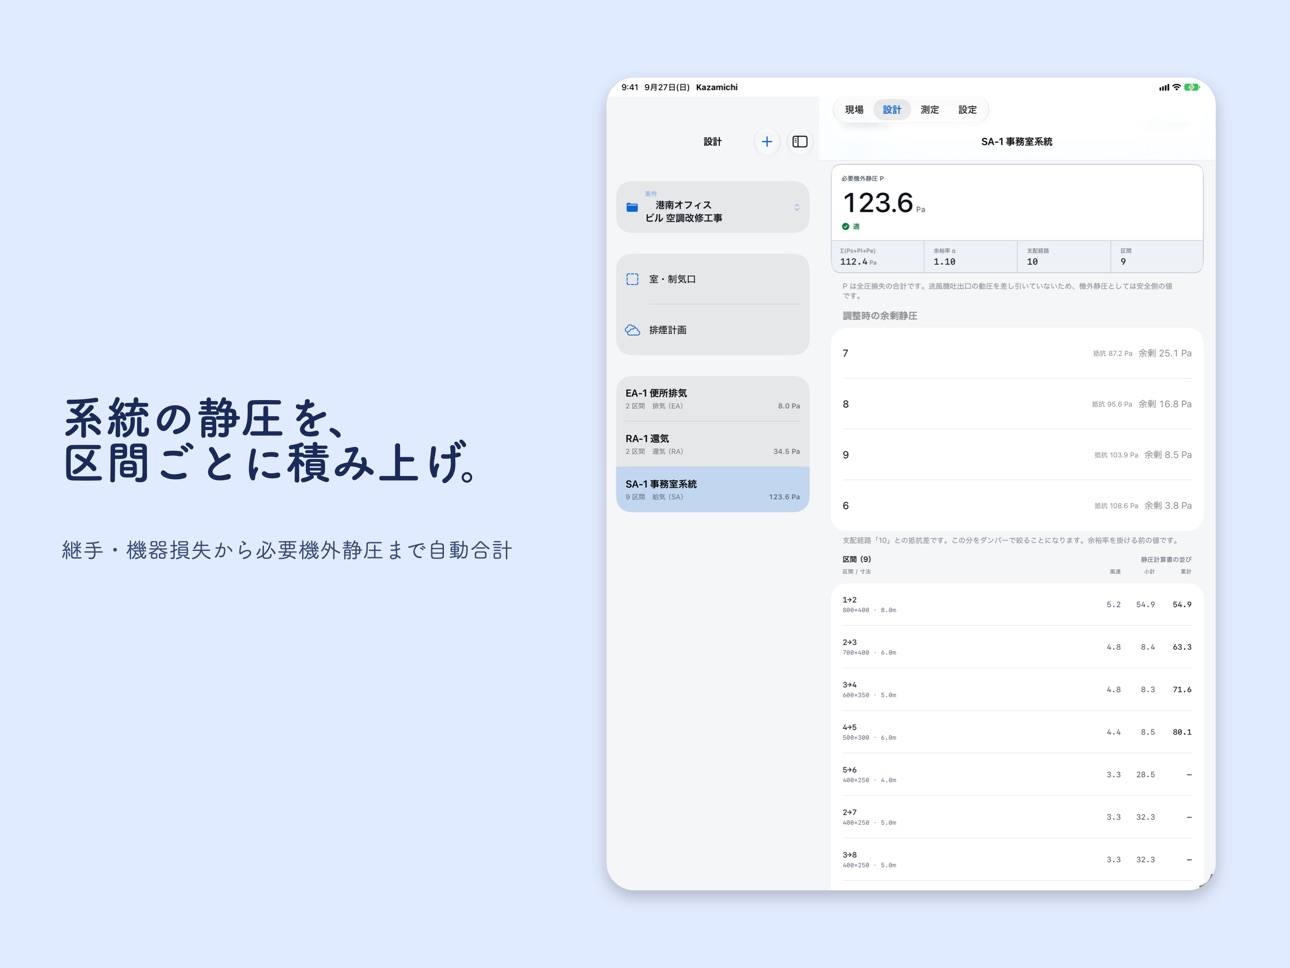Click the green checkmark status icon
1290x968 pixels.
click(x=846, y=227)
